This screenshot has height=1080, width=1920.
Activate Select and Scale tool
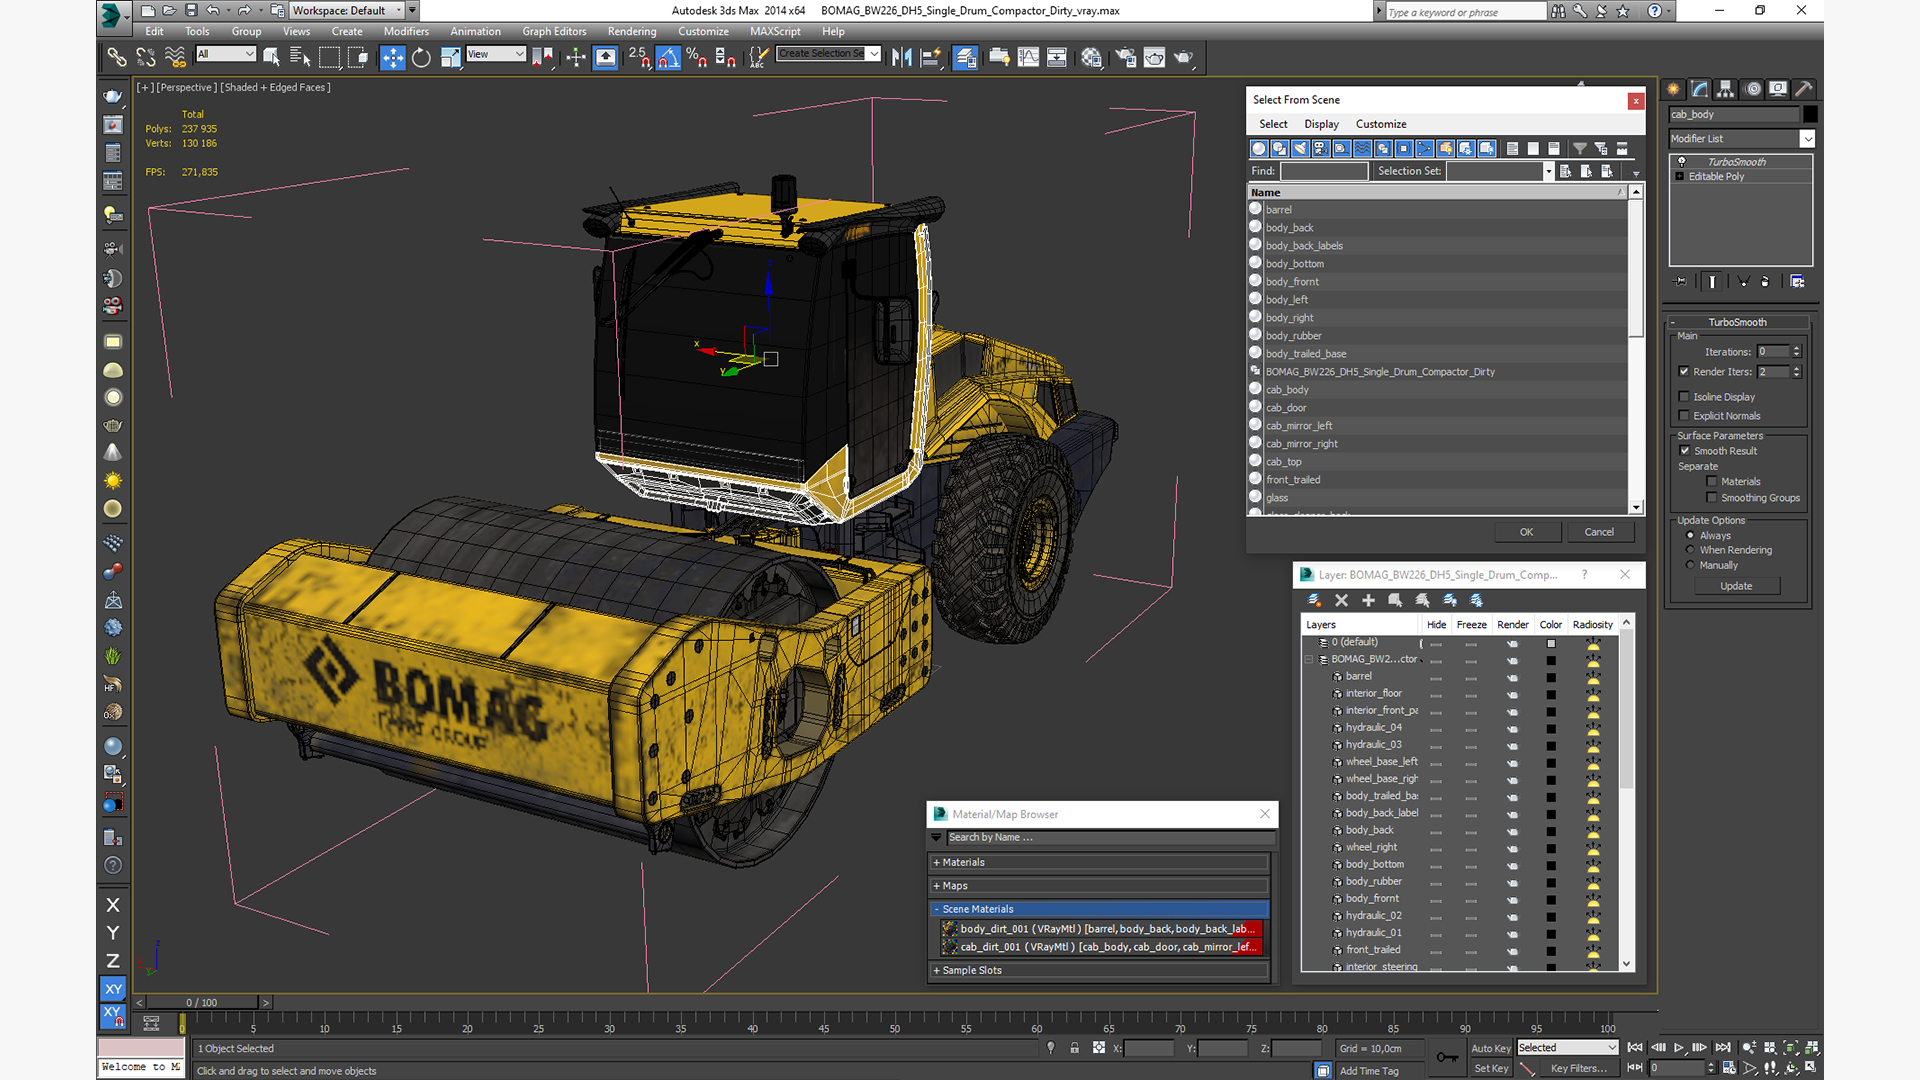[450, 57]
